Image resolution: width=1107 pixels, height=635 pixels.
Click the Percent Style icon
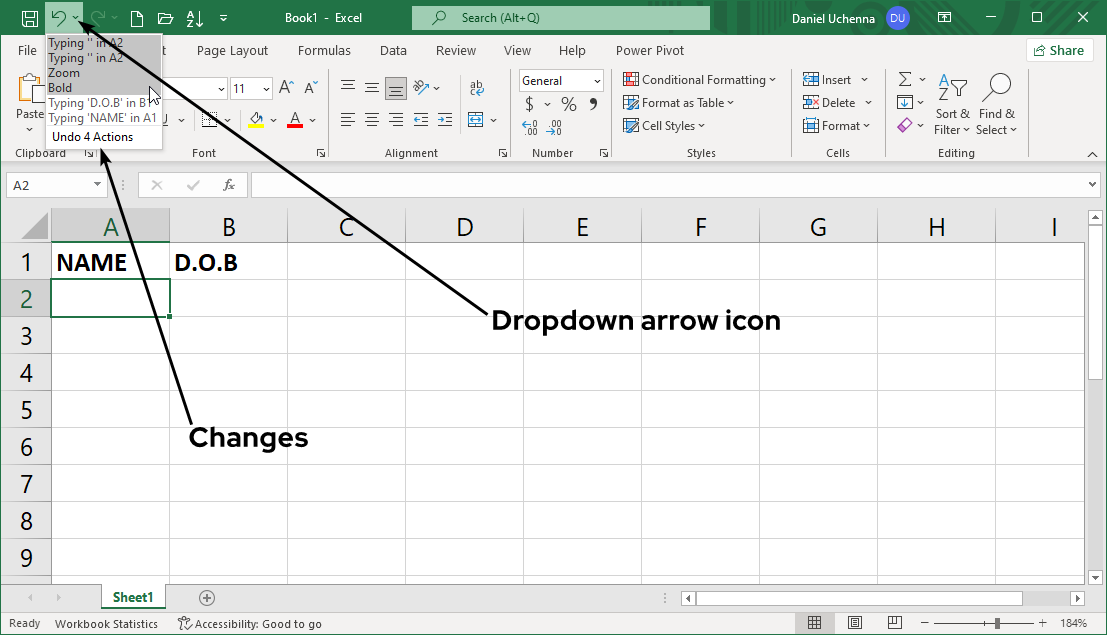[568, 104]
